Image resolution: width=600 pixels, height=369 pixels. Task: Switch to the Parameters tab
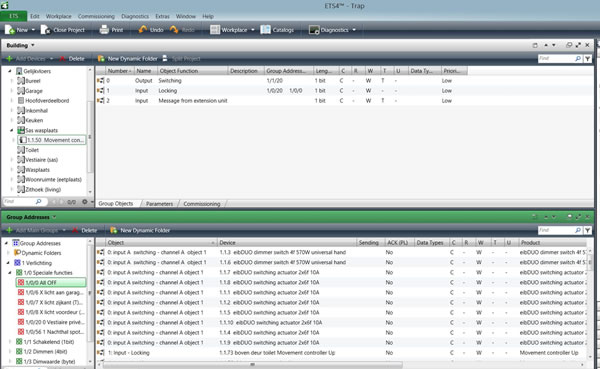click(159, 204)
